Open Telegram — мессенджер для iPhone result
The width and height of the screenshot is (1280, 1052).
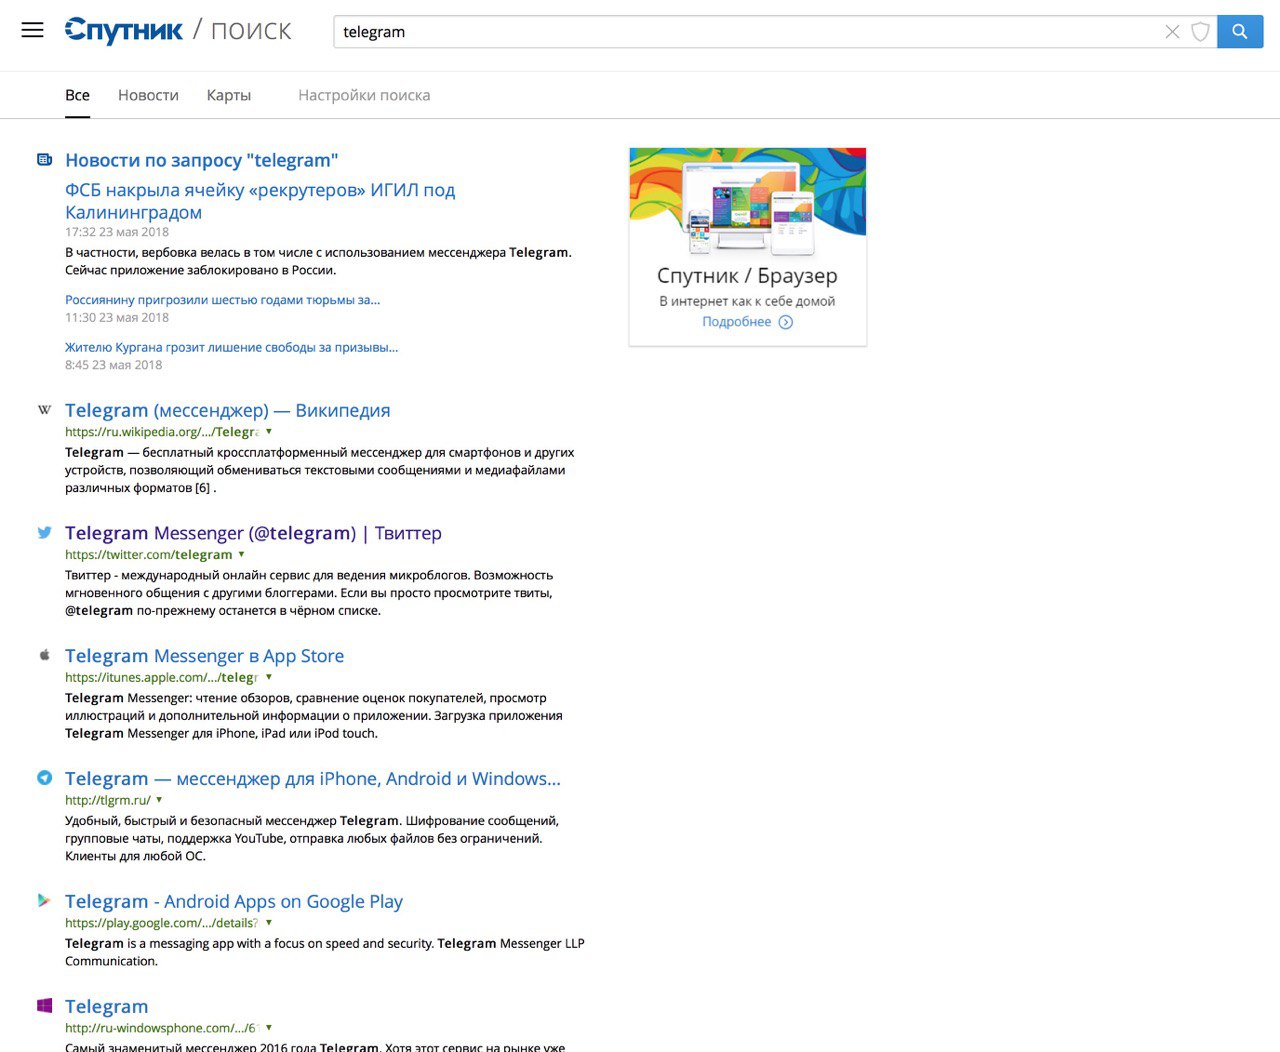313,779
